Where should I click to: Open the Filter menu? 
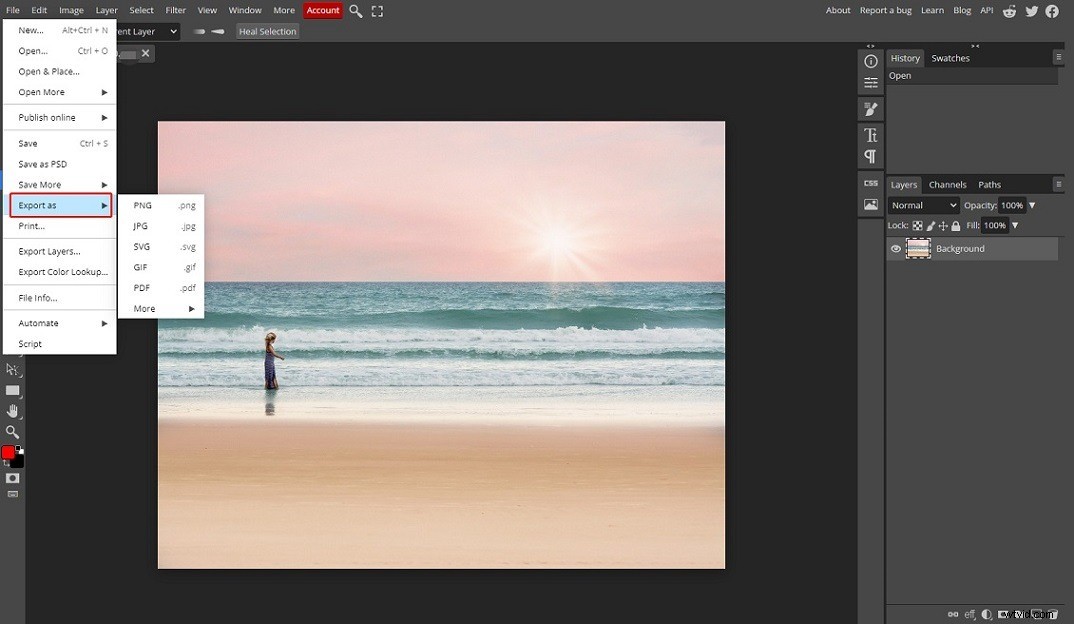click(x=175, y=10)
